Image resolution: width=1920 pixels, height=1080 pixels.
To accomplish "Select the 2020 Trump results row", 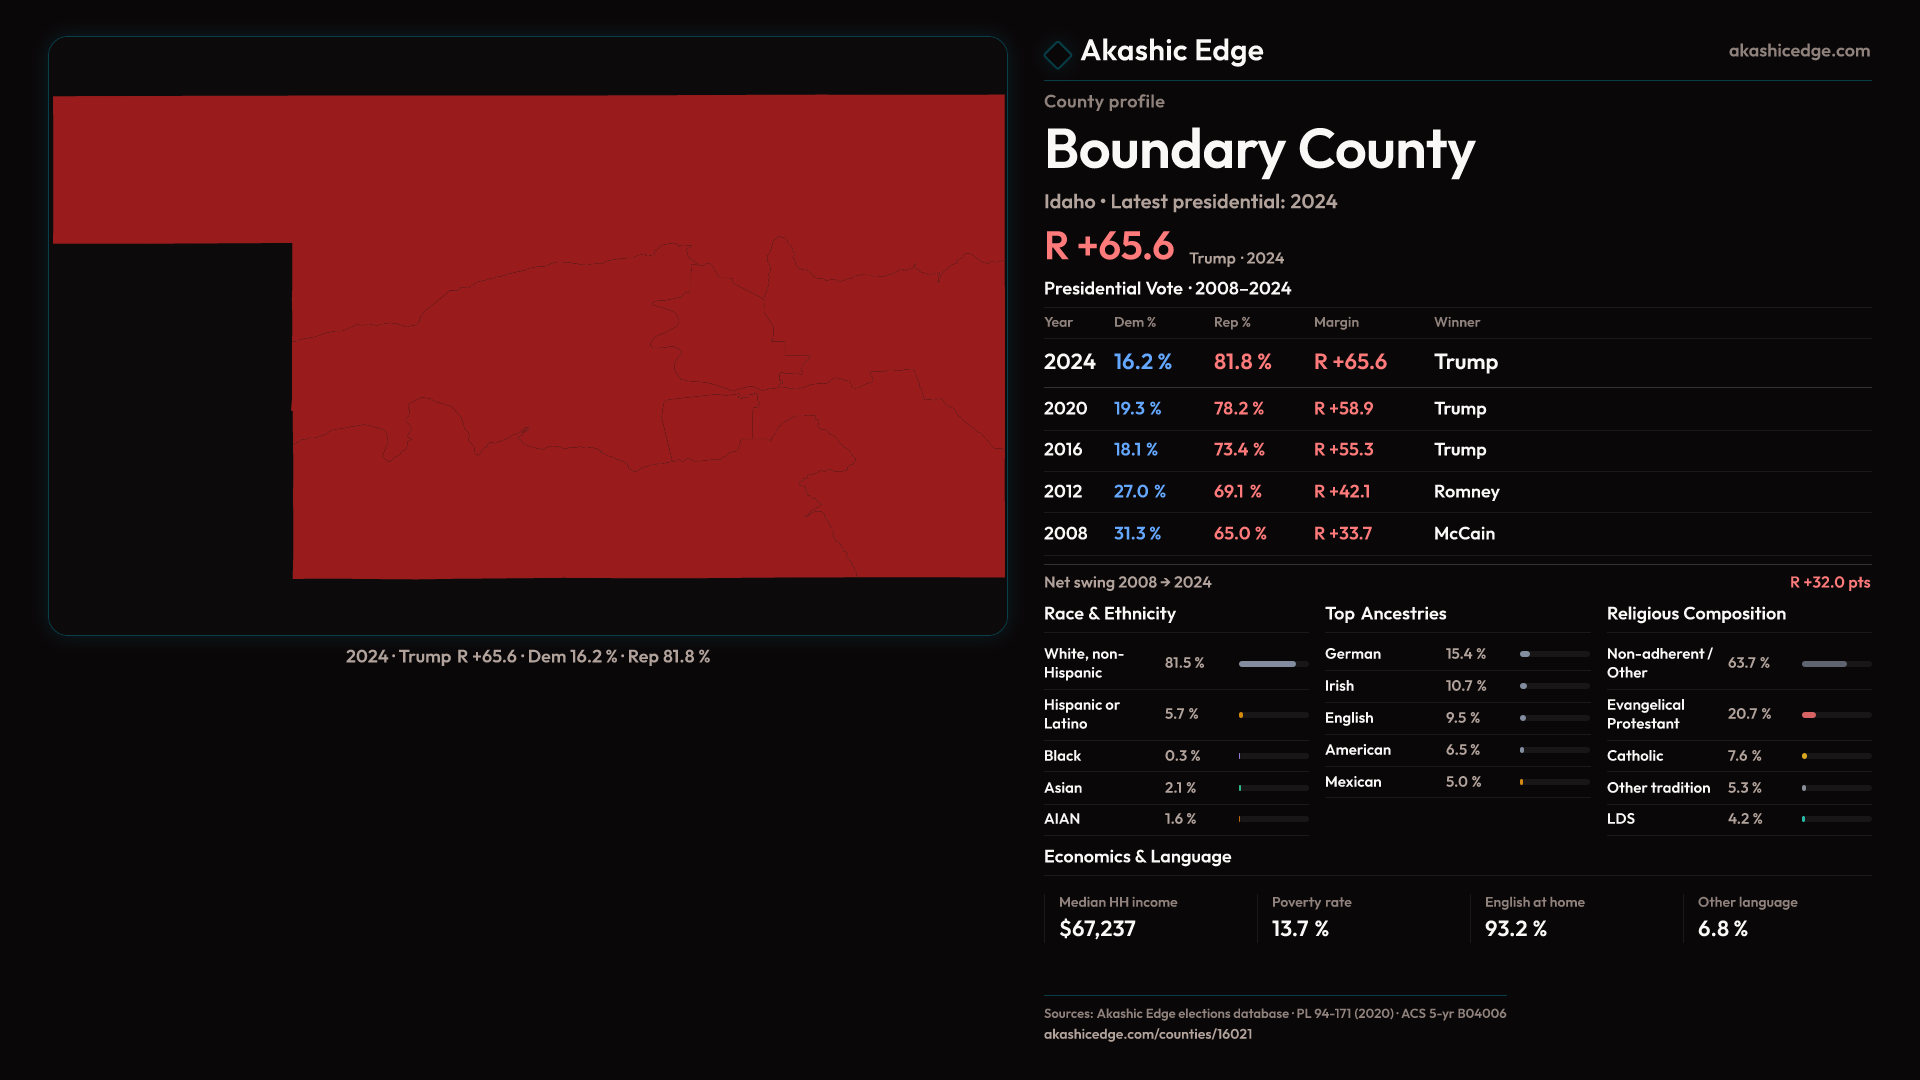I will (x=1456, y=409).
